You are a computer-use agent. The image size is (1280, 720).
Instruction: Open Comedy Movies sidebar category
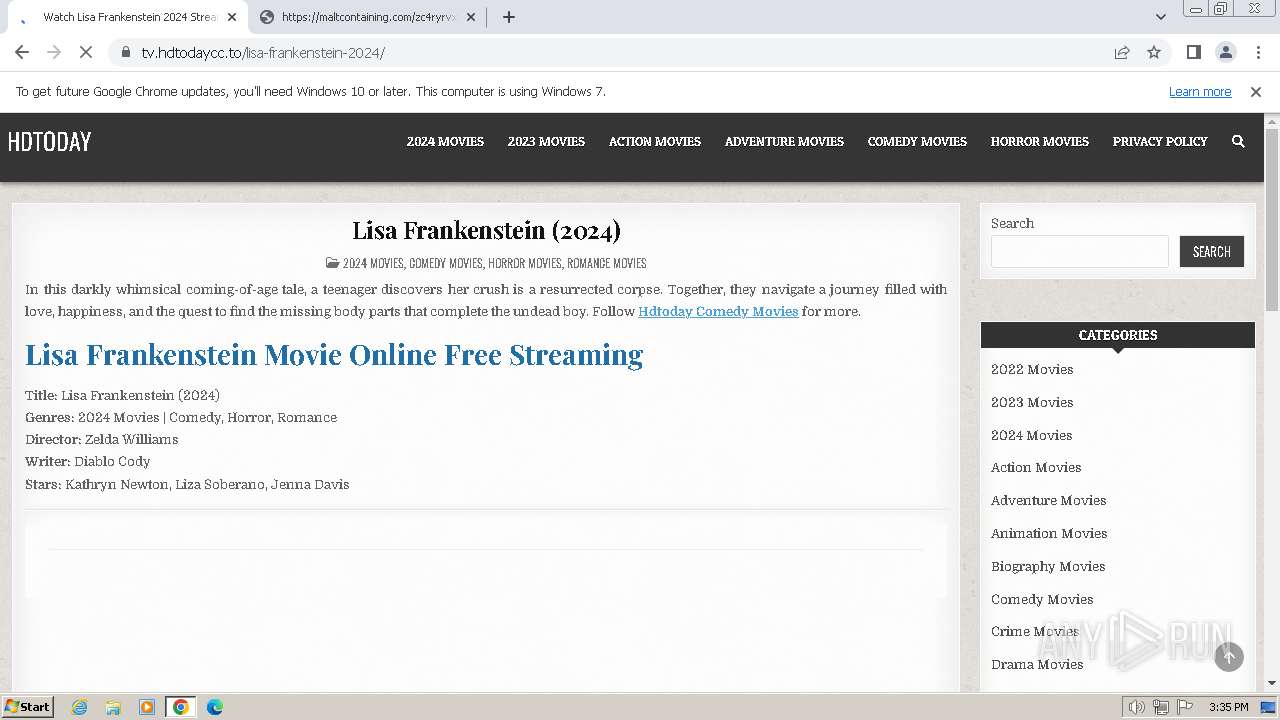click(x=1042, y=600)
